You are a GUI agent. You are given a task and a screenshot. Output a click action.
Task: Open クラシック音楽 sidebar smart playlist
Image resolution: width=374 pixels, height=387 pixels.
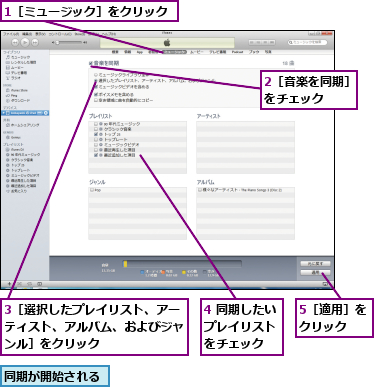19,160
